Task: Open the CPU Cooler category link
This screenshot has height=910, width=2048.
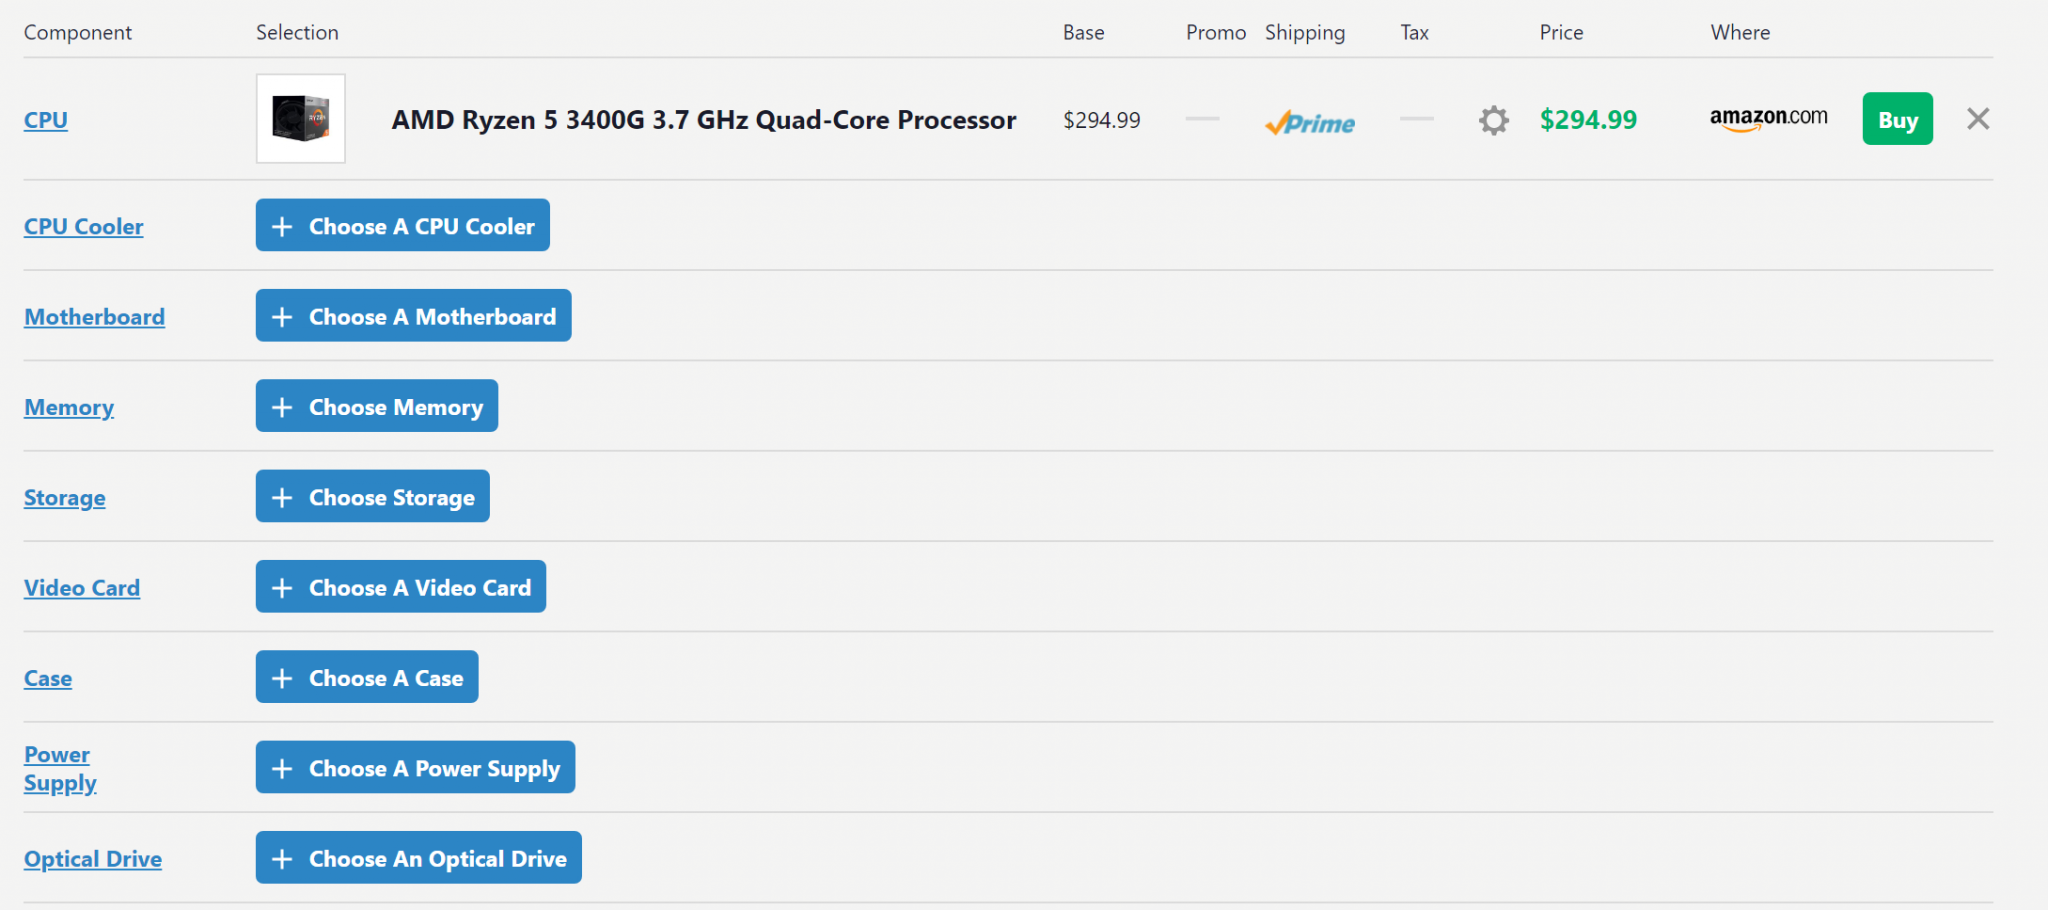Action: pyautogui.click(x=84, y=227)
